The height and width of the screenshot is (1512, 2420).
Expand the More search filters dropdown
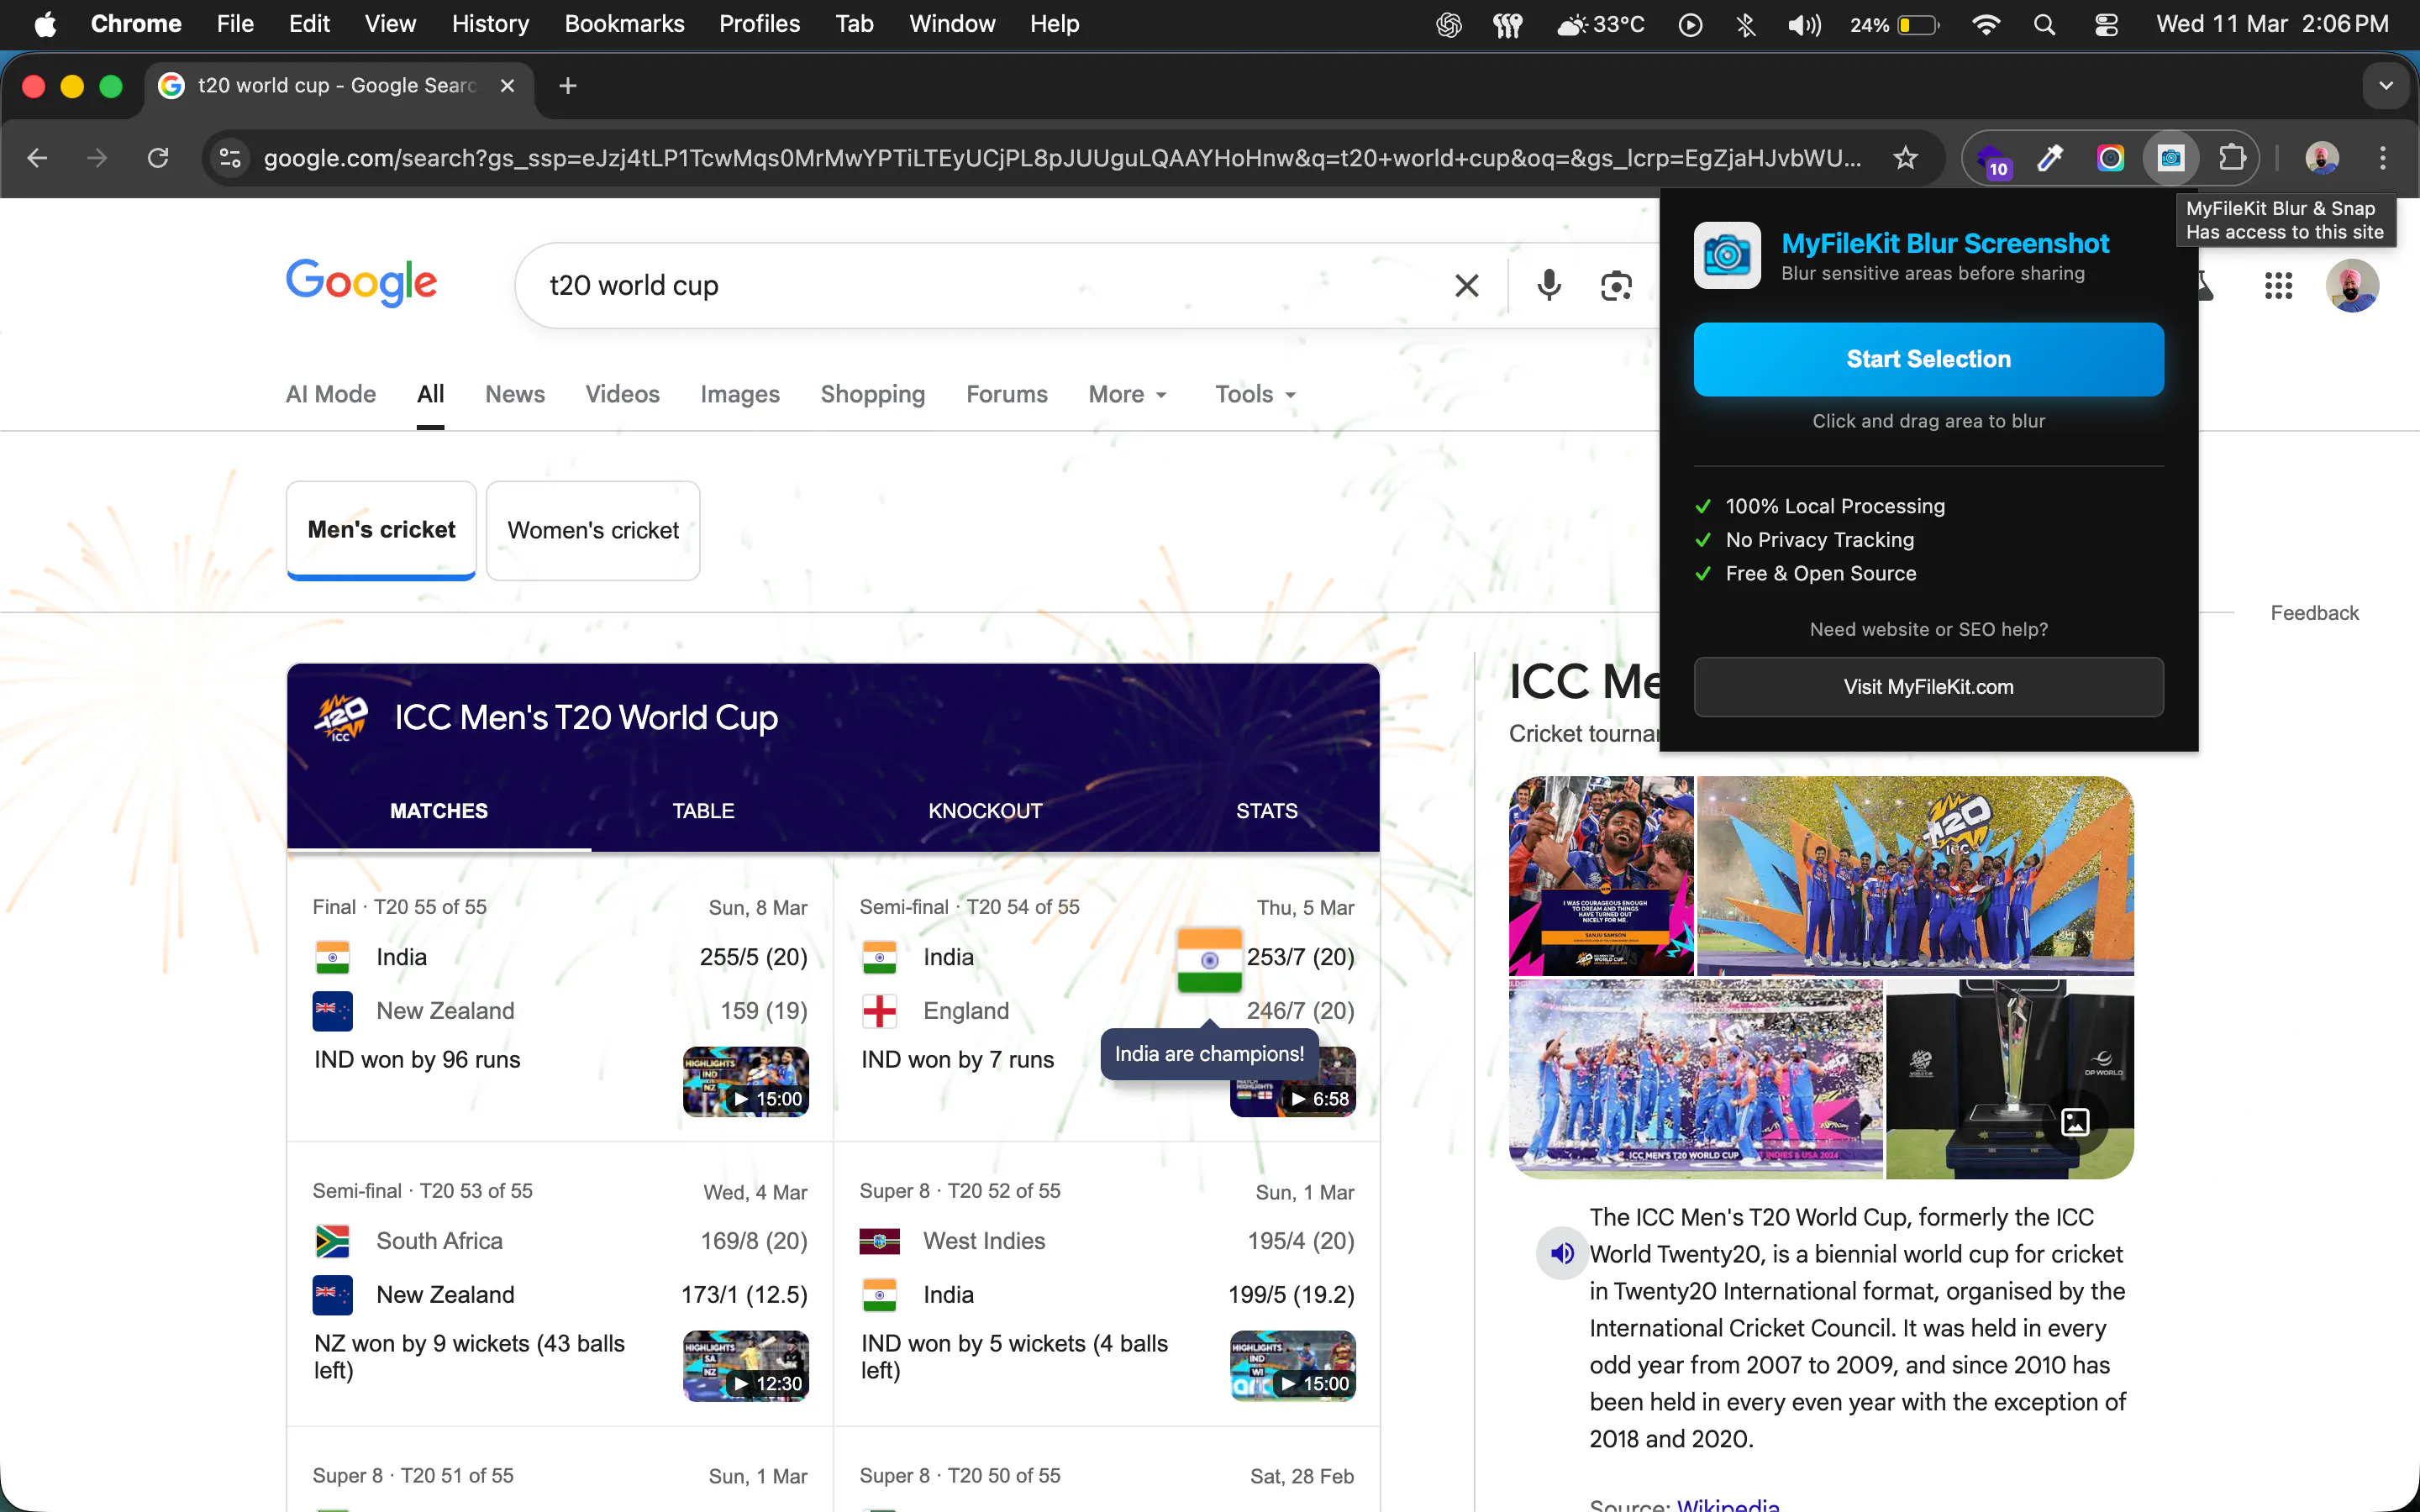[1128, 394]
